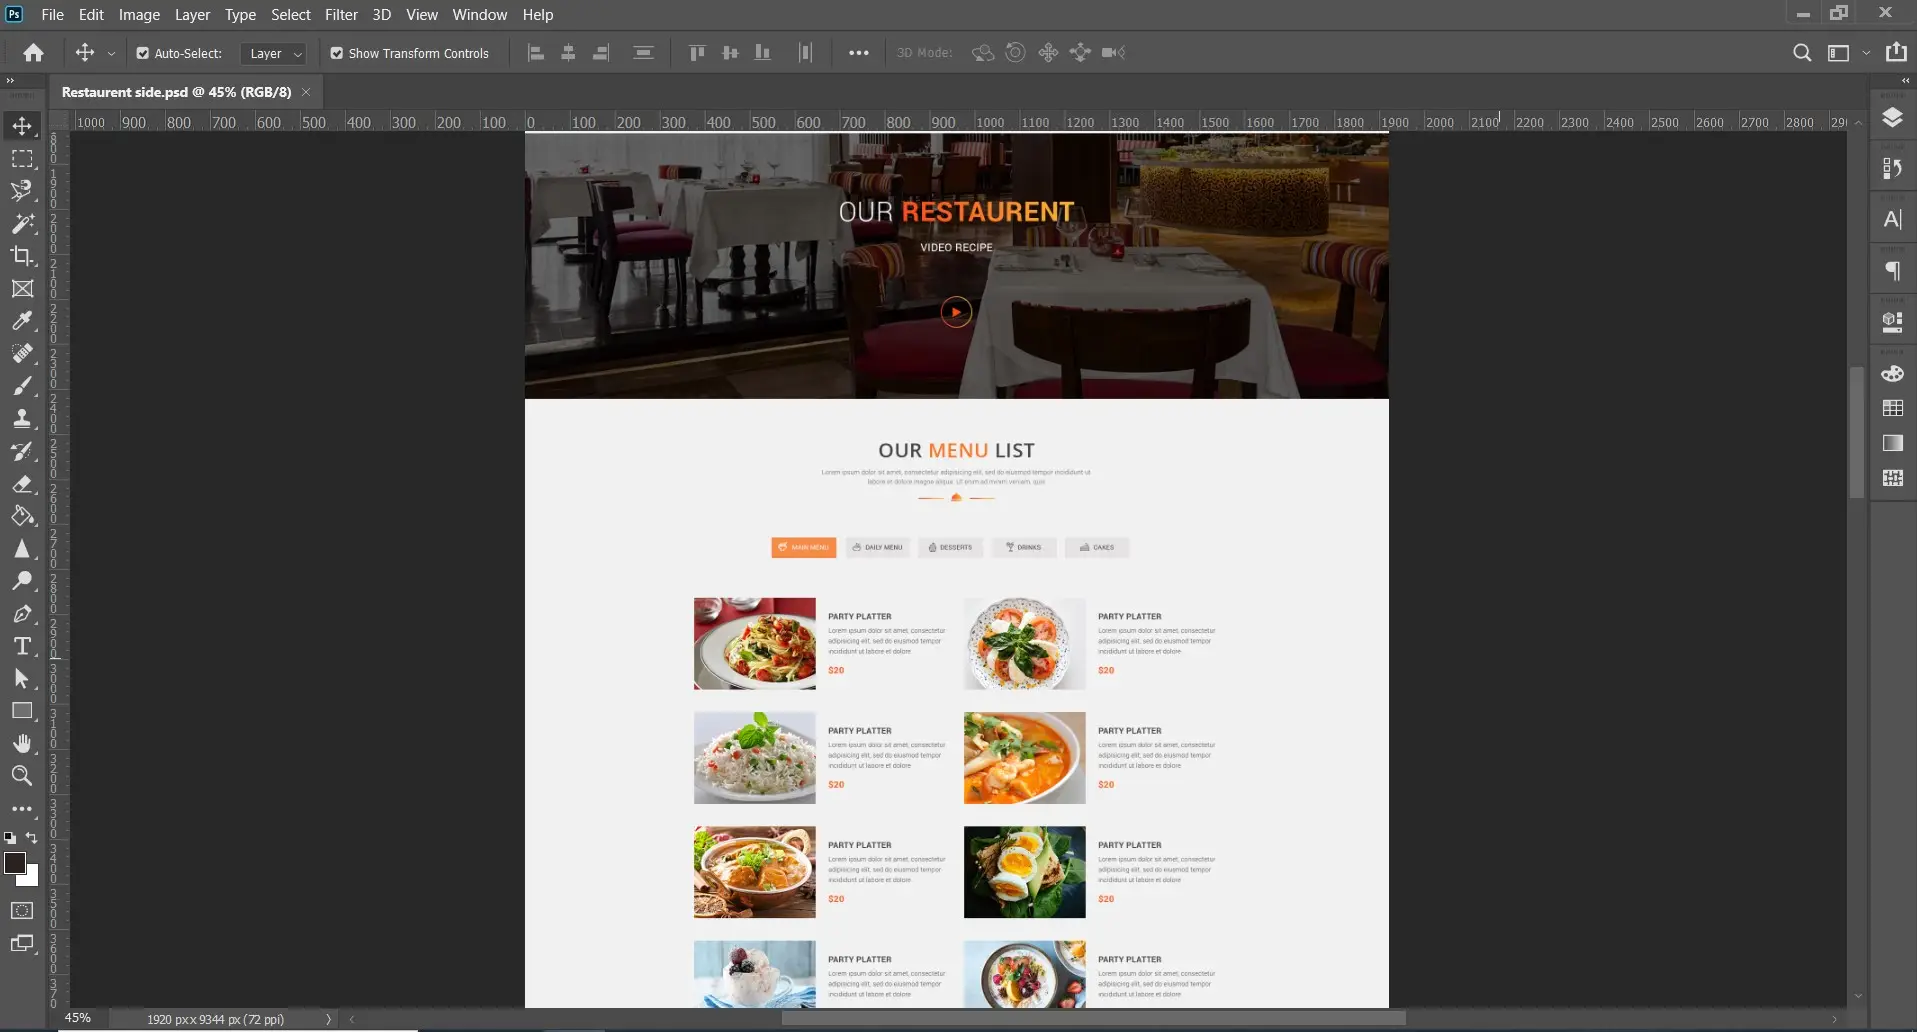
Task: Open the foreground color swatch
Action: pyautogui.click(x=15, y=863)
